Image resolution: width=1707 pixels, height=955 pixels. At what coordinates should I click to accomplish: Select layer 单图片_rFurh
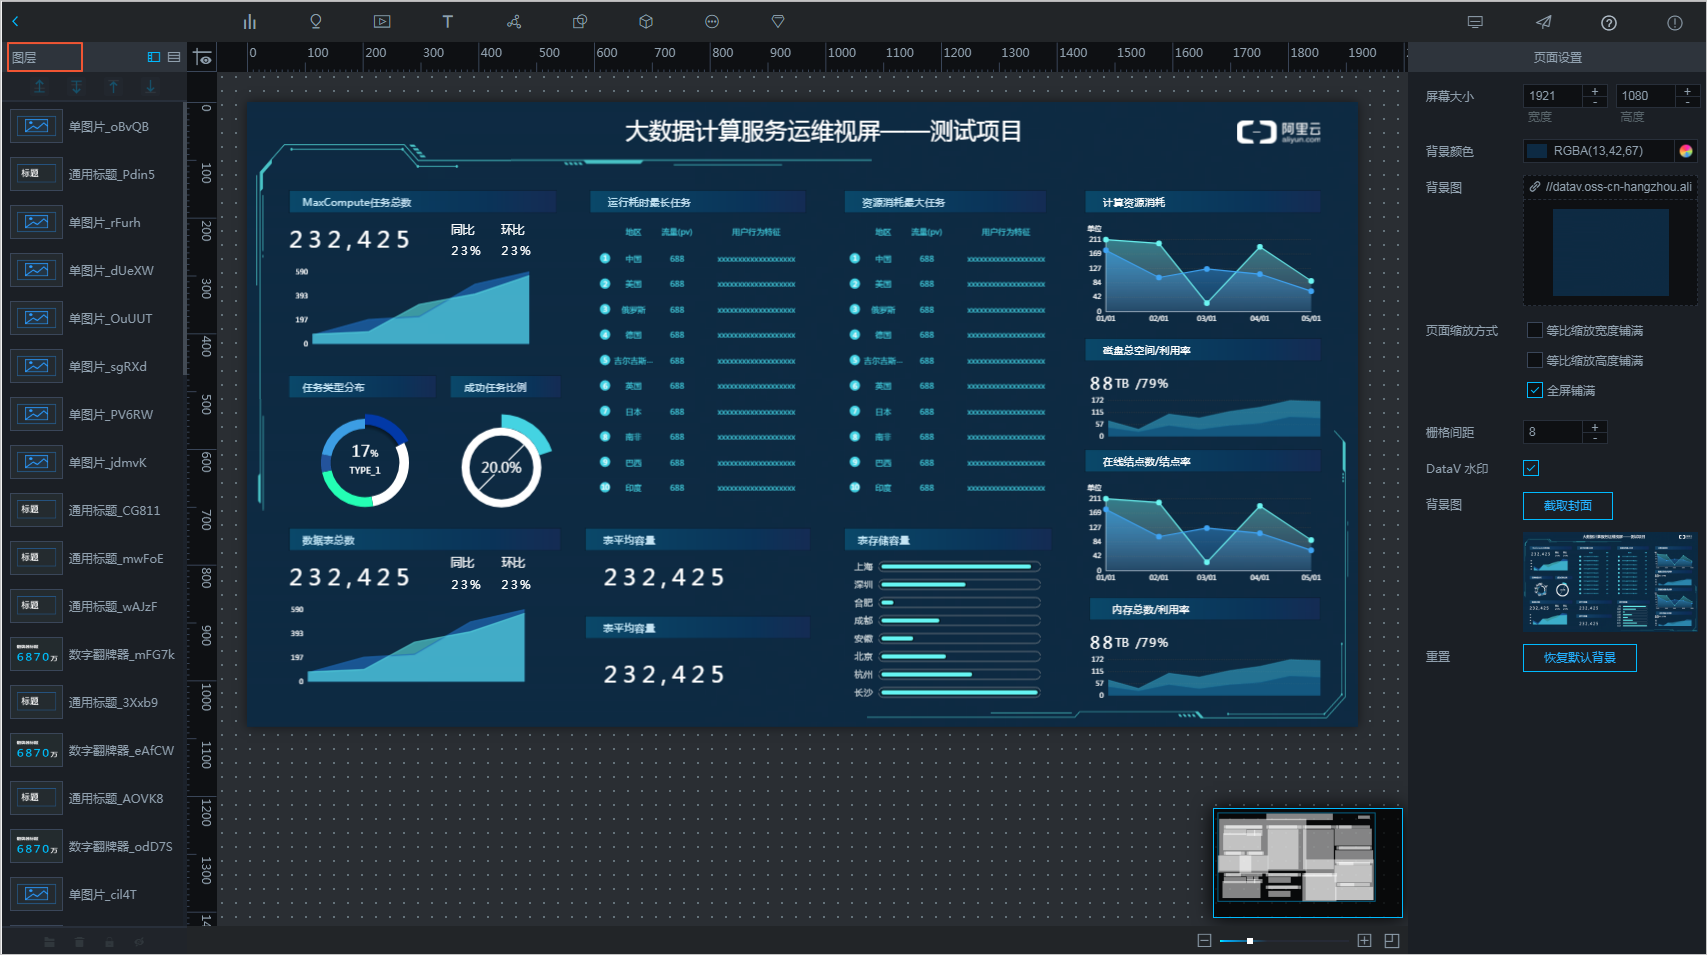click(95, 223)
